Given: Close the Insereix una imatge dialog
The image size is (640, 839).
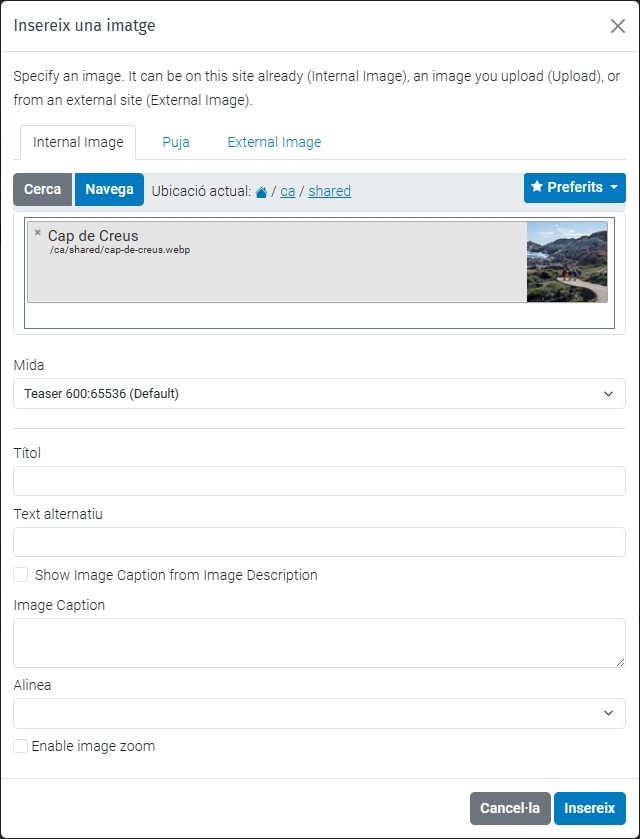Looking at the screenshot, I should (x=617, y=26).
